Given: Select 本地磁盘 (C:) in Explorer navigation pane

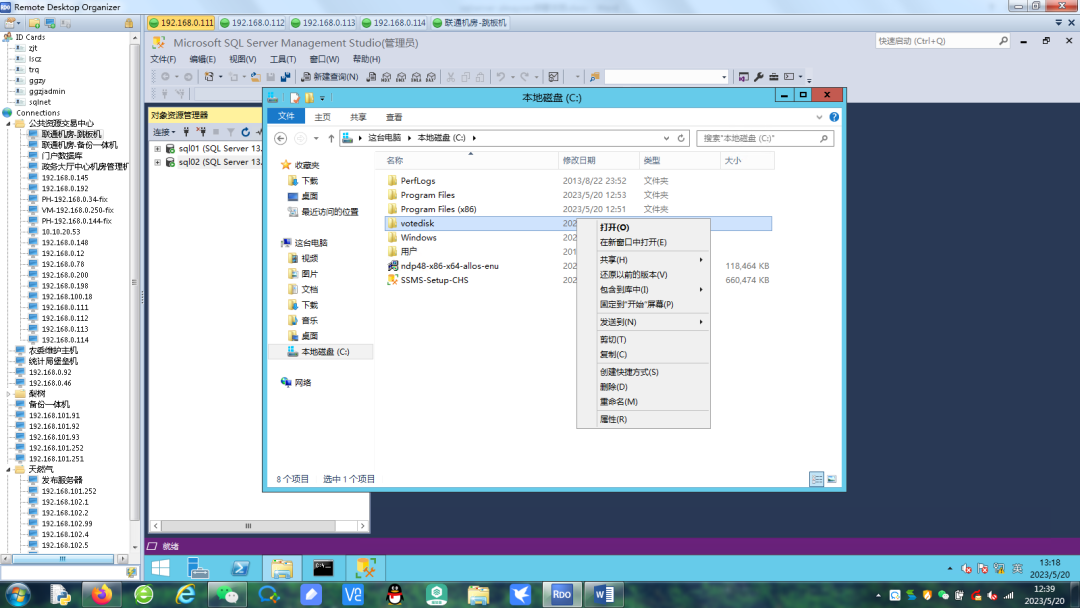Looking at the screenshot, I should coord(325,351).
